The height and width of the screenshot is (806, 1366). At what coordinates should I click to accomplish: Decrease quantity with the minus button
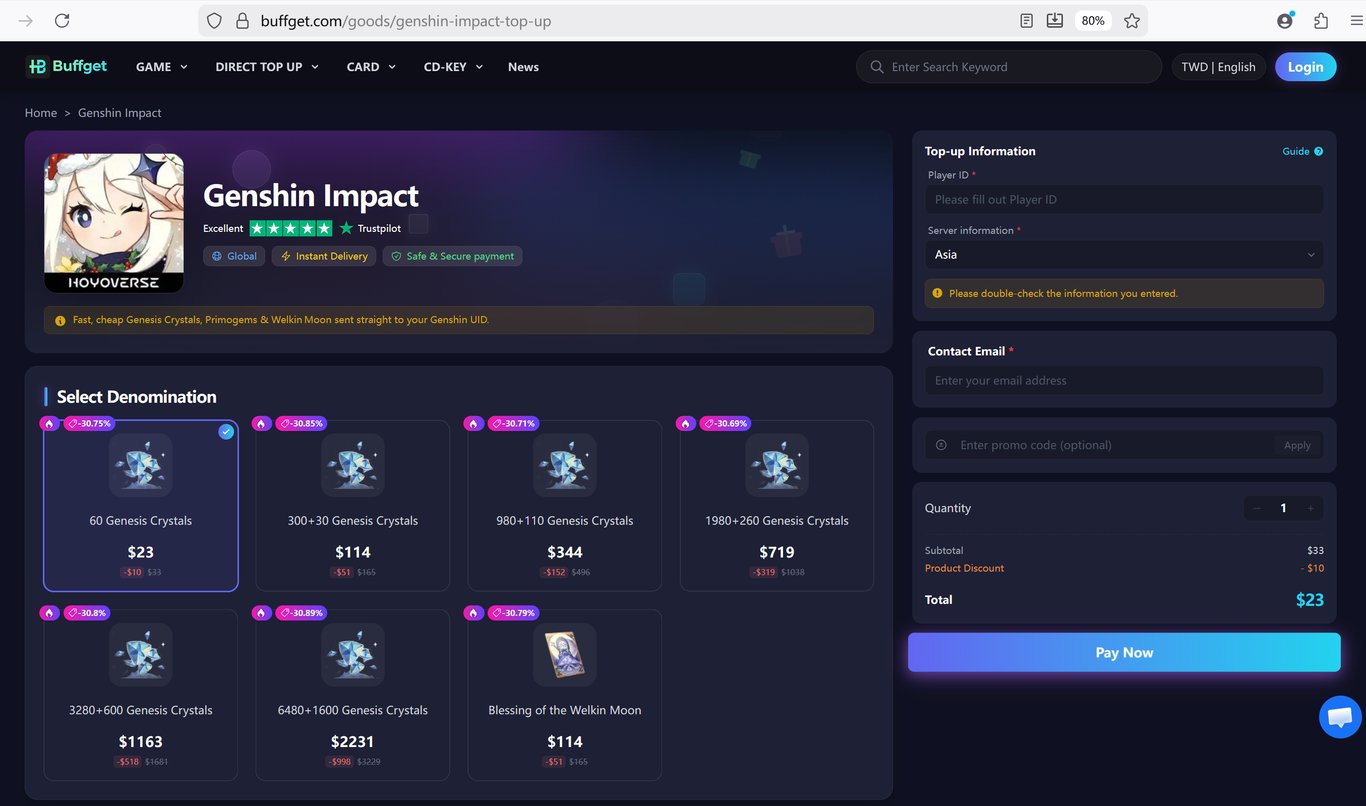coord(1257,508)
